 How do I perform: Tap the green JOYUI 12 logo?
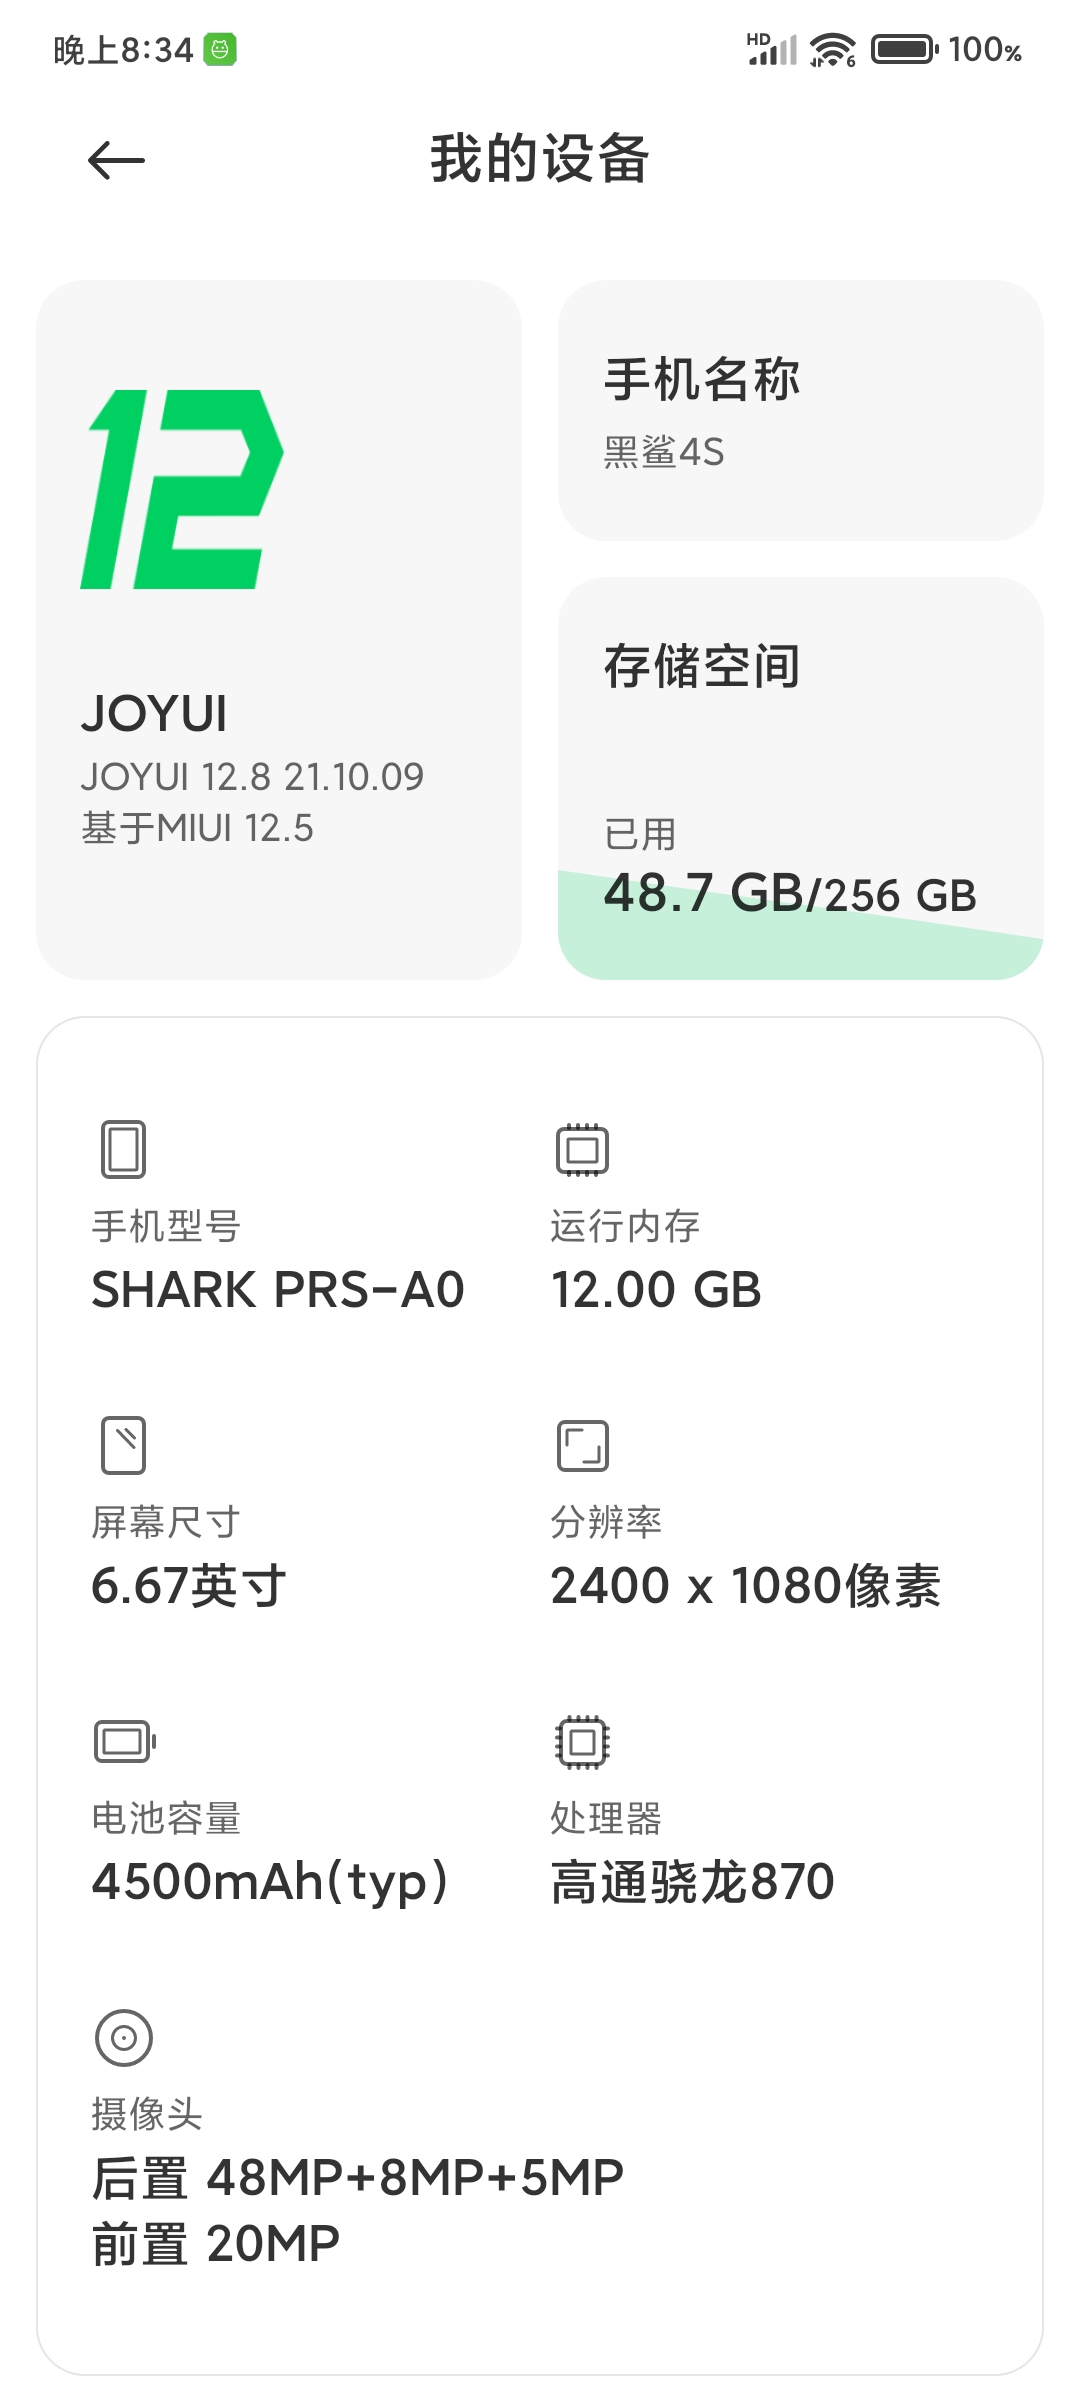pos(182,489)
